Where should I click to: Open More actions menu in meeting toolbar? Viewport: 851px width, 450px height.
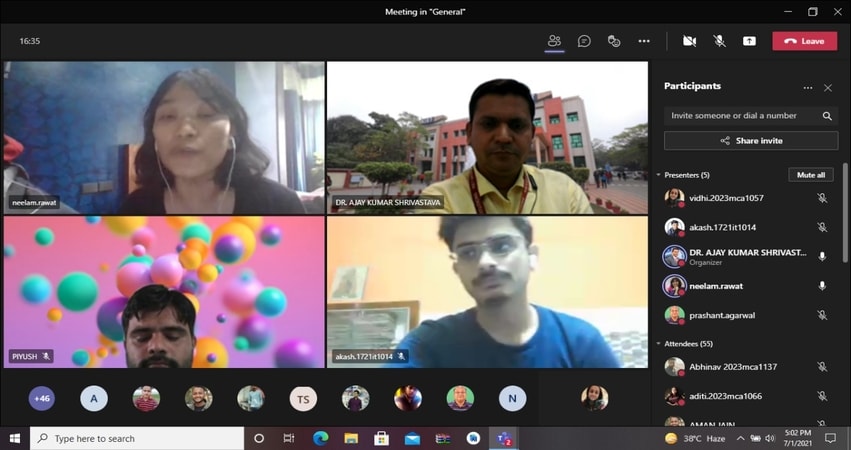coord(644,41)
